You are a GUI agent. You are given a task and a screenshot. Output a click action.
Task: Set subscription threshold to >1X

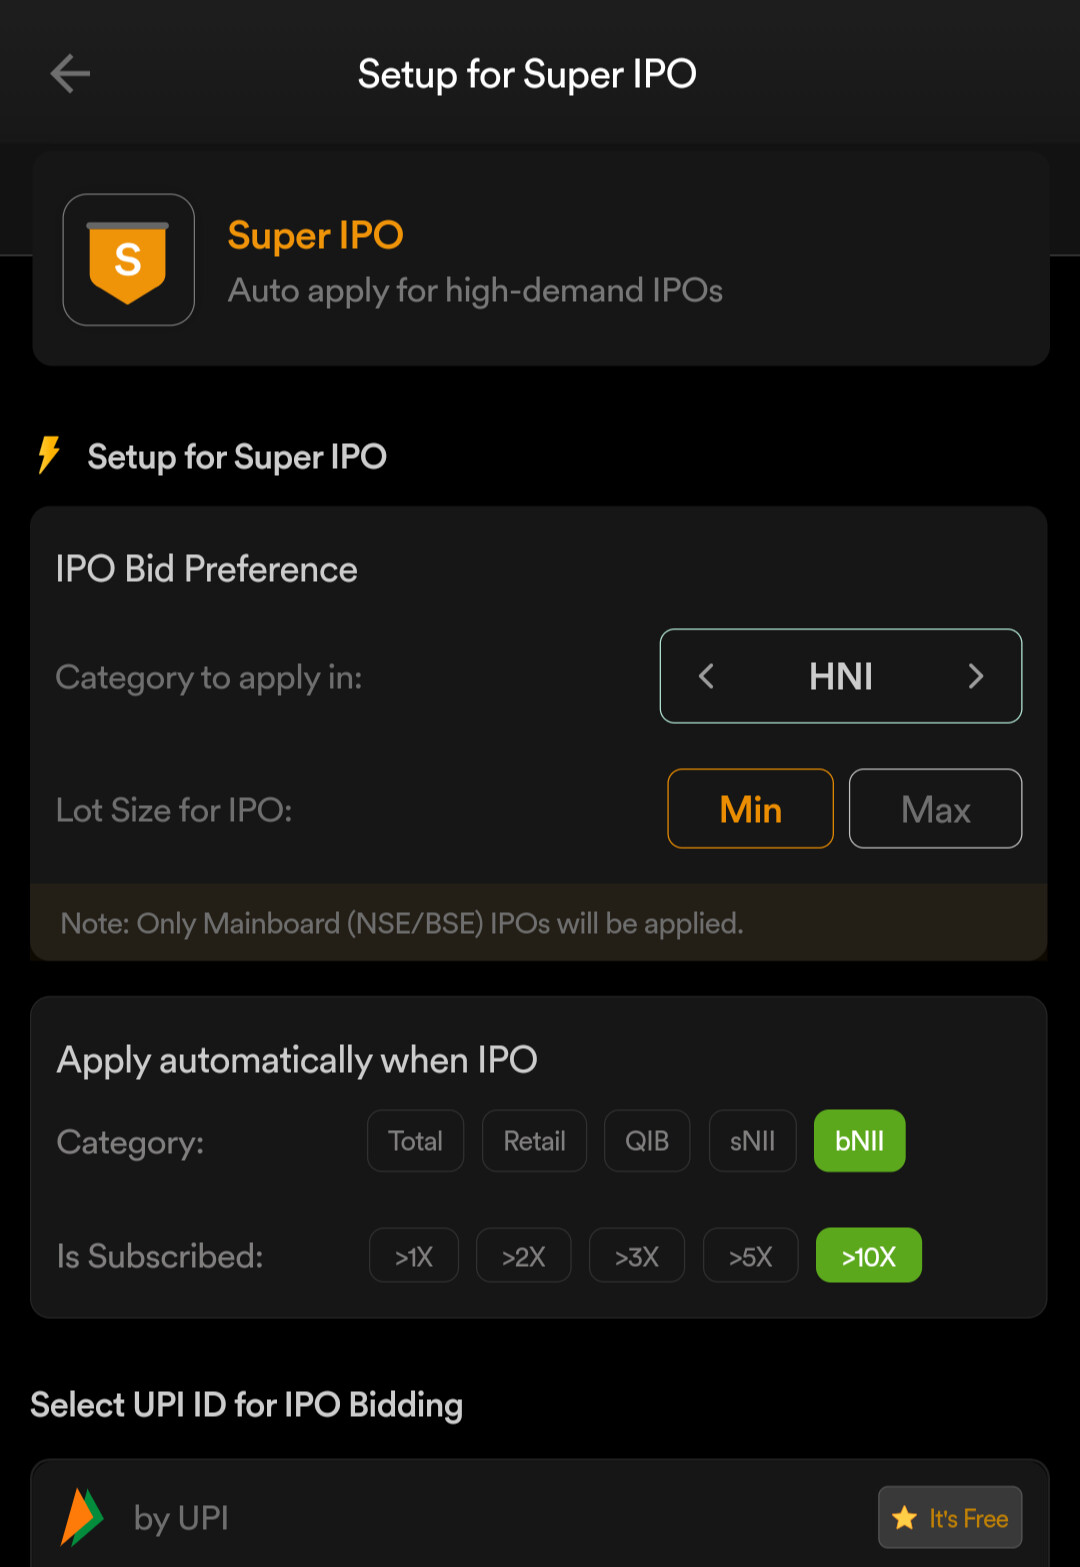pyautogui.click(x=413, y=1256)
